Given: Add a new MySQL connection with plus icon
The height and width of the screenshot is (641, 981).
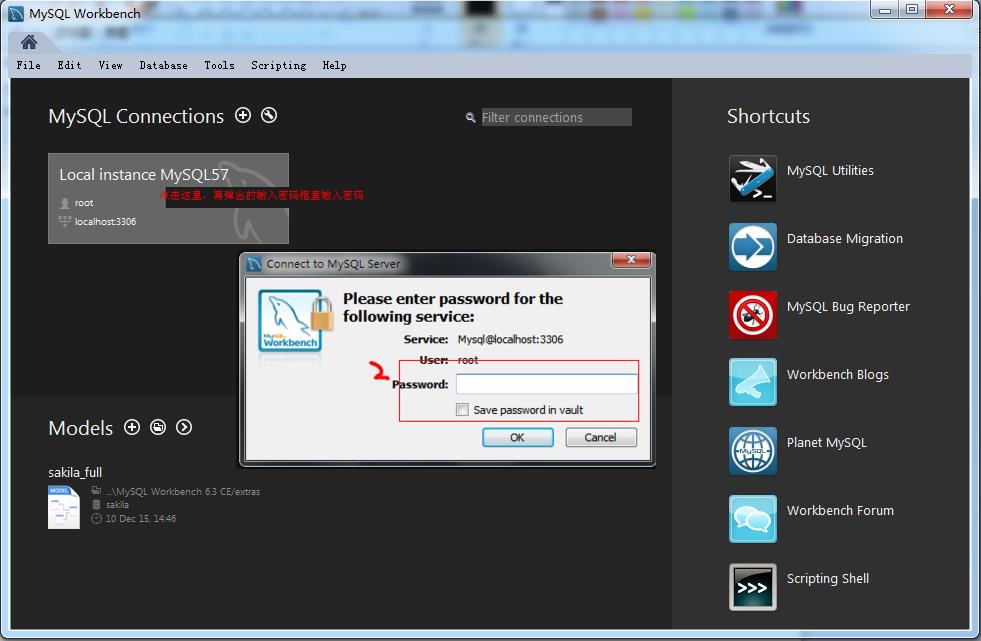Looking at the screenshot, I should coord(243,115).
